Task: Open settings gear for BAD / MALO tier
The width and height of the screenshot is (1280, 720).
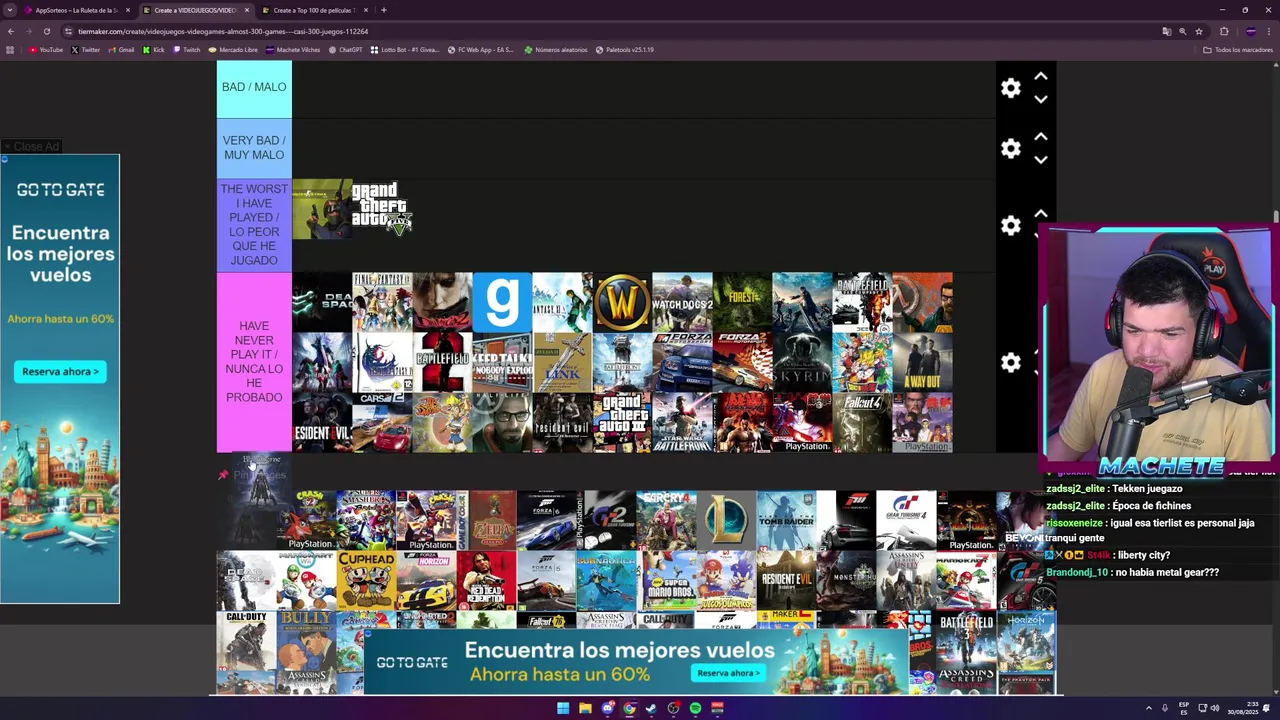Action: coord(1011,88)
